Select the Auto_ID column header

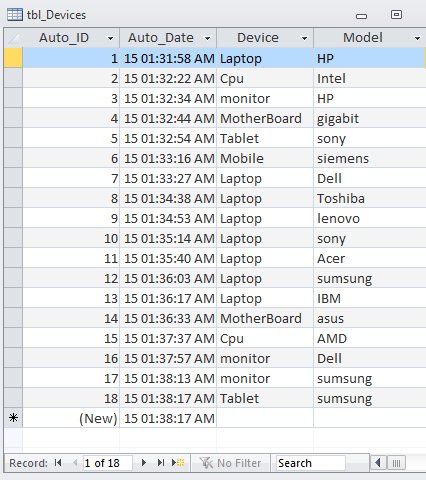click(x=71, y=38)
